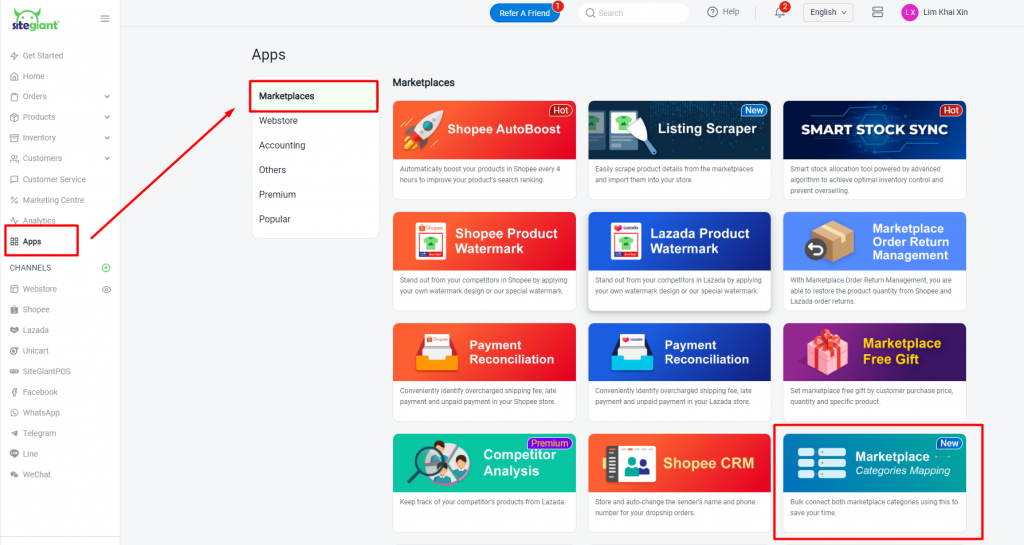Viewport: 1024px width, 545px height.
Task: Click the Get Started lightning icon
Action: tap(14, 55)
